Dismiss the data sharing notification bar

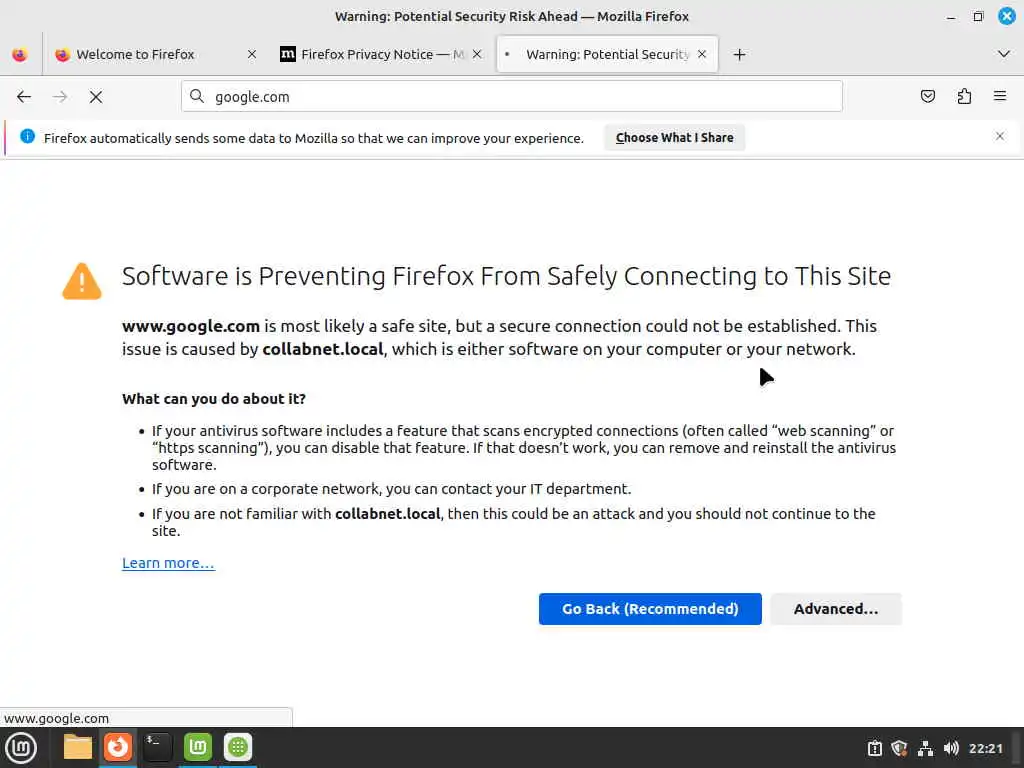999,136
